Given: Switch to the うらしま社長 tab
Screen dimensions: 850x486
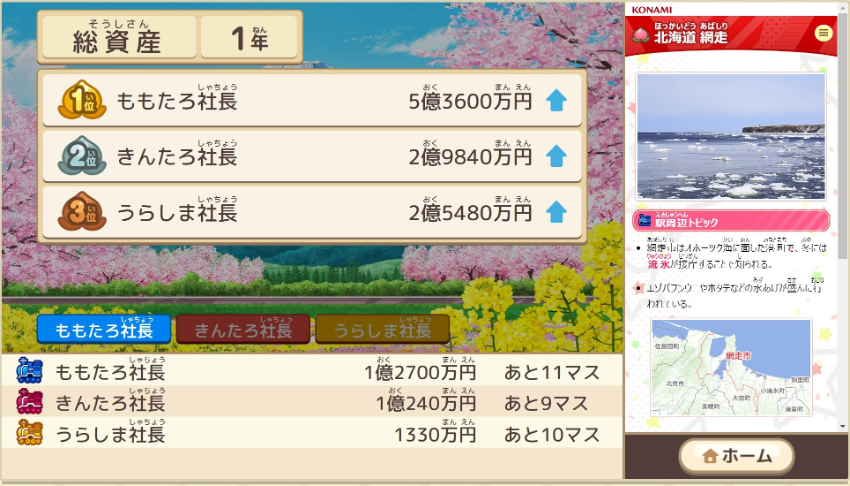Looking at the screenshot, I should click(x=382, y=329).
